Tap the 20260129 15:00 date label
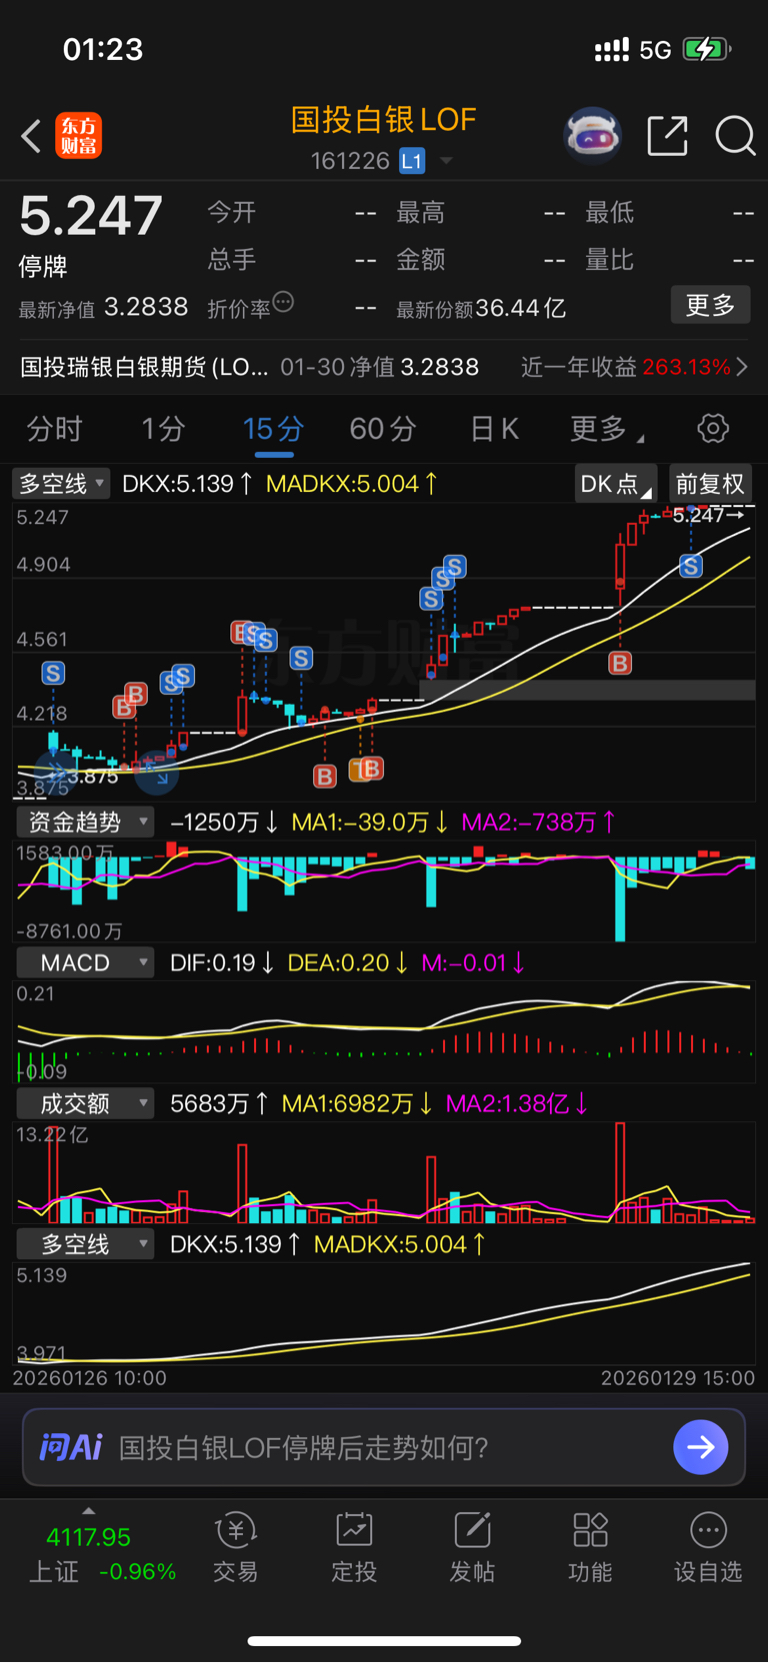The image size is (768, 1663). click(678, 1378)
